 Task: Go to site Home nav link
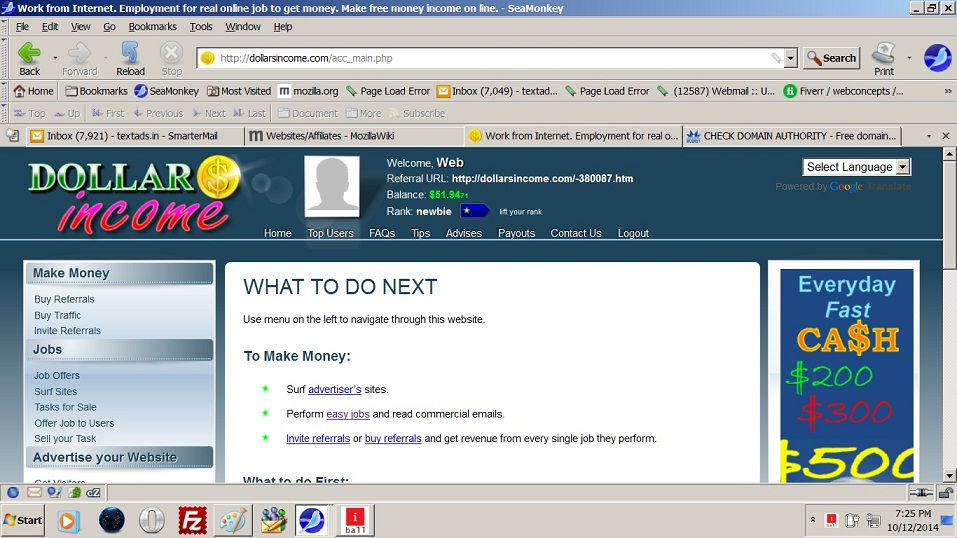tap(278, 233)
